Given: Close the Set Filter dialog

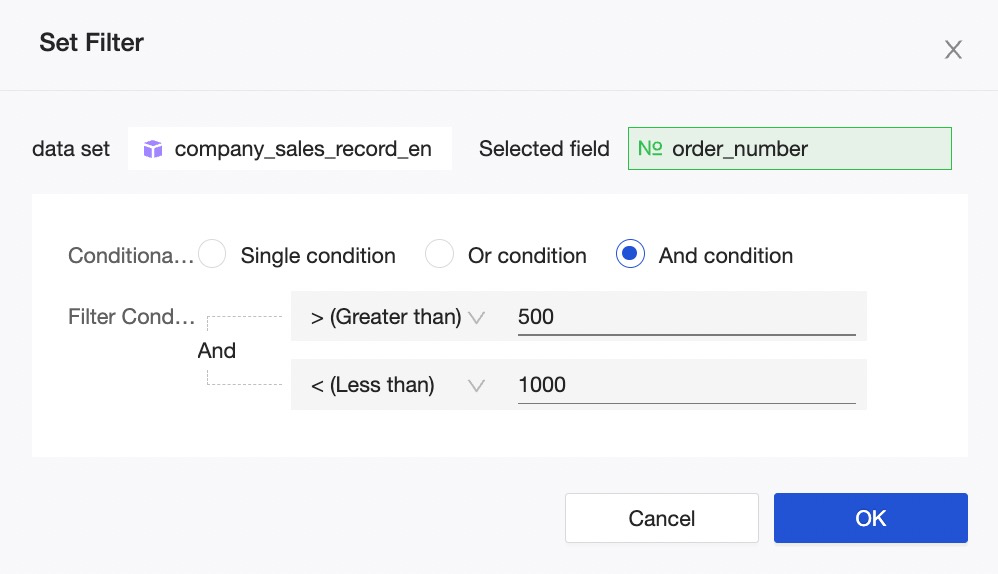Looking at the screenshot, I should pos(953,50).
